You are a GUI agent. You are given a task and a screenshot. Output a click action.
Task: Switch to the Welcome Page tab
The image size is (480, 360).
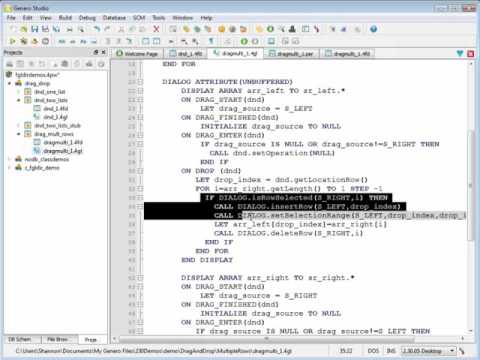(x=138, y=54)
